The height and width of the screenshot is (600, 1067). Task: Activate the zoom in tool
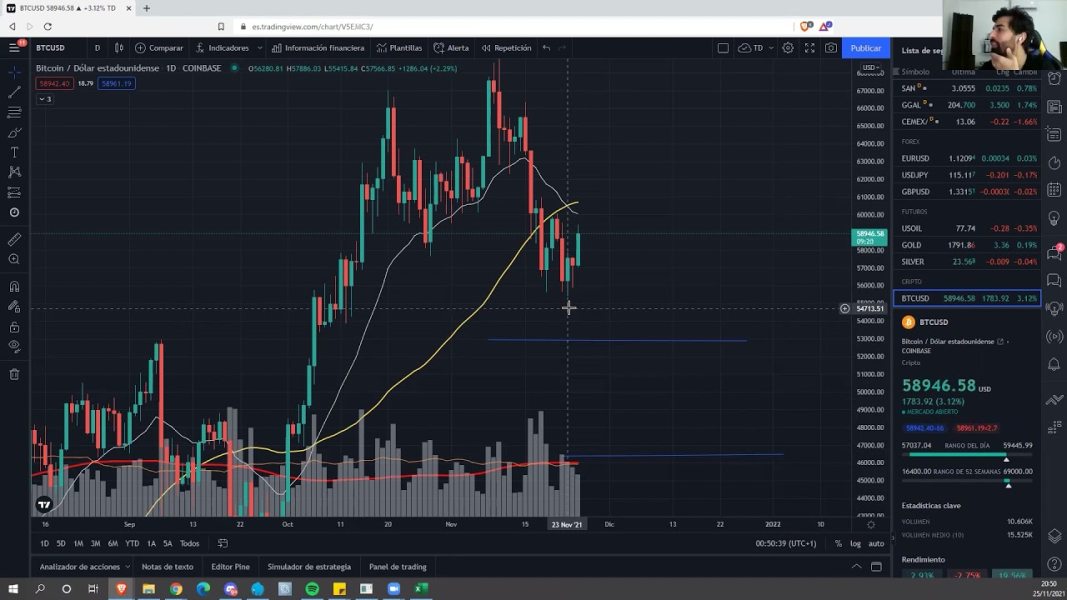[x=14, y=259]
